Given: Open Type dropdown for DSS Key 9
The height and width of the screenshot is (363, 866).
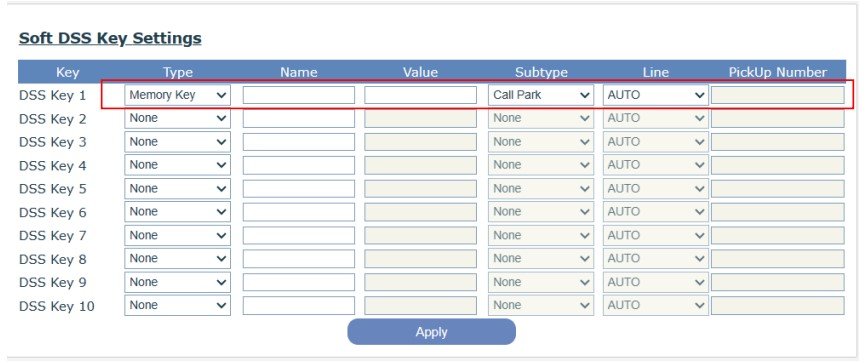Looking at the screenshot, I should [177, 282].
